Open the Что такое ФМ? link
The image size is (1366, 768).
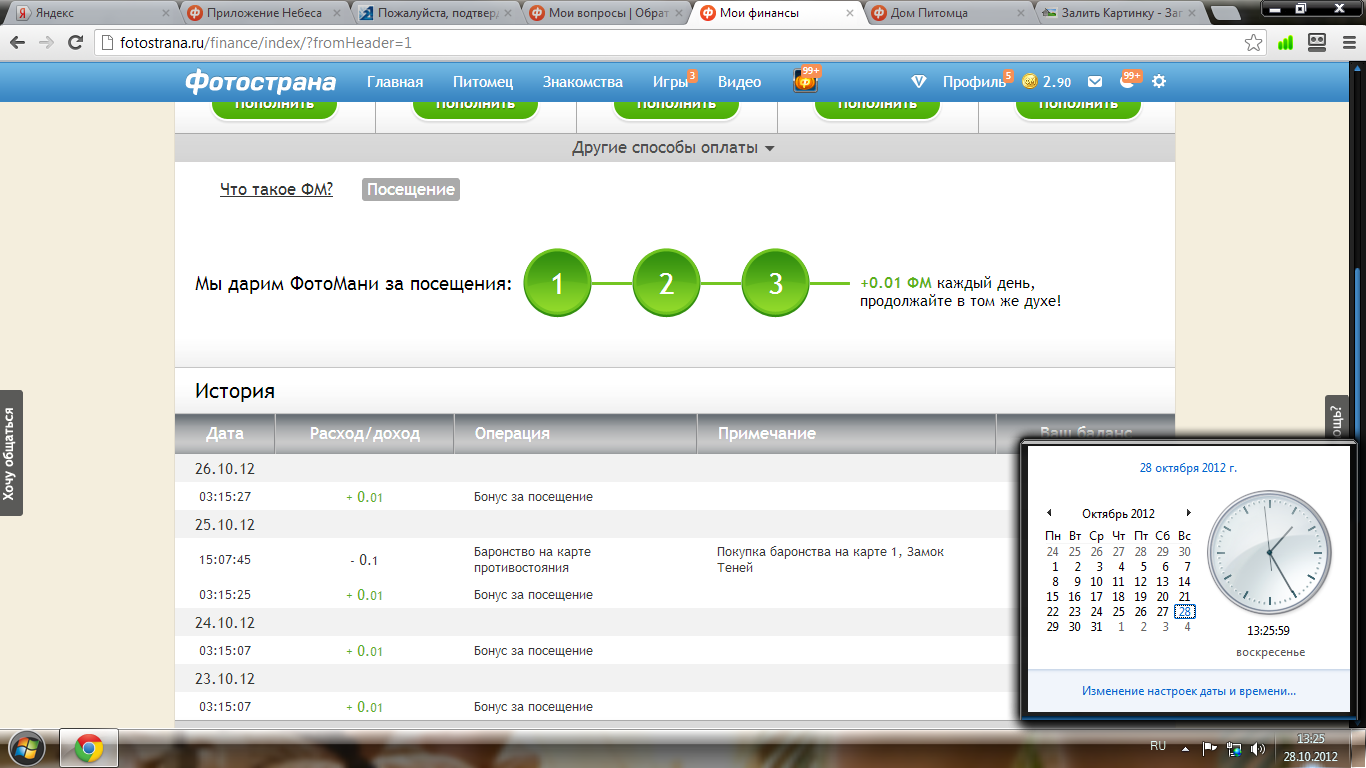[277, 189]
